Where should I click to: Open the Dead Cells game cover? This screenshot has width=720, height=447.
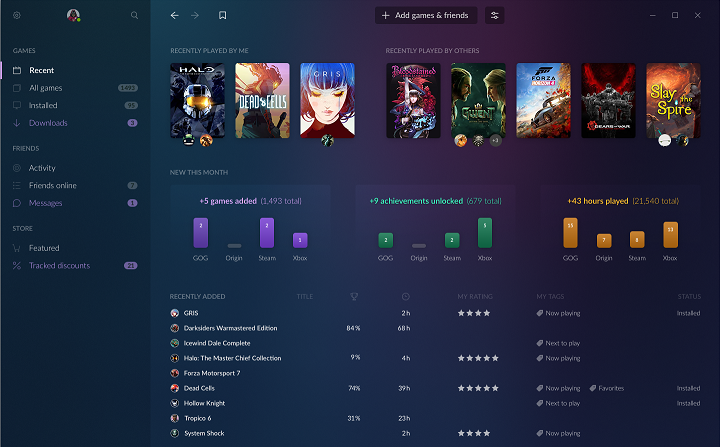point(262,100)
